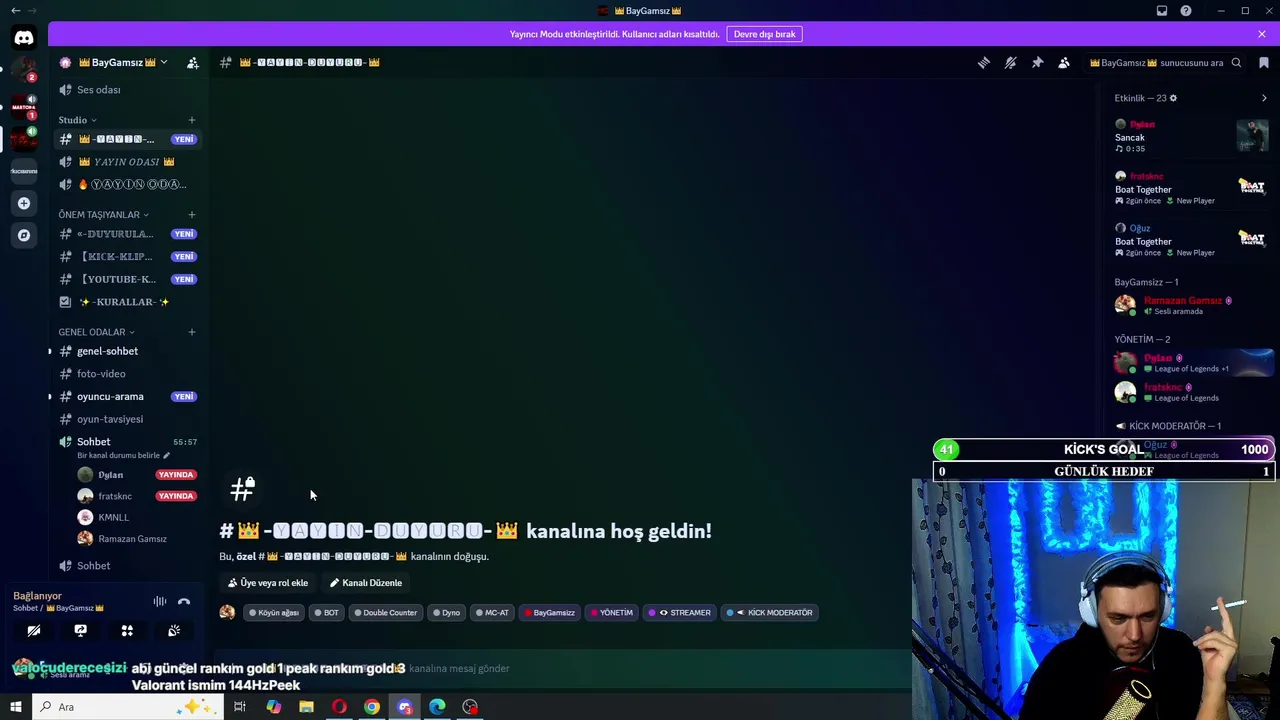Open the genel-sohbet channel
Viewport: 1280px width, 720px height.
point(128,351)
